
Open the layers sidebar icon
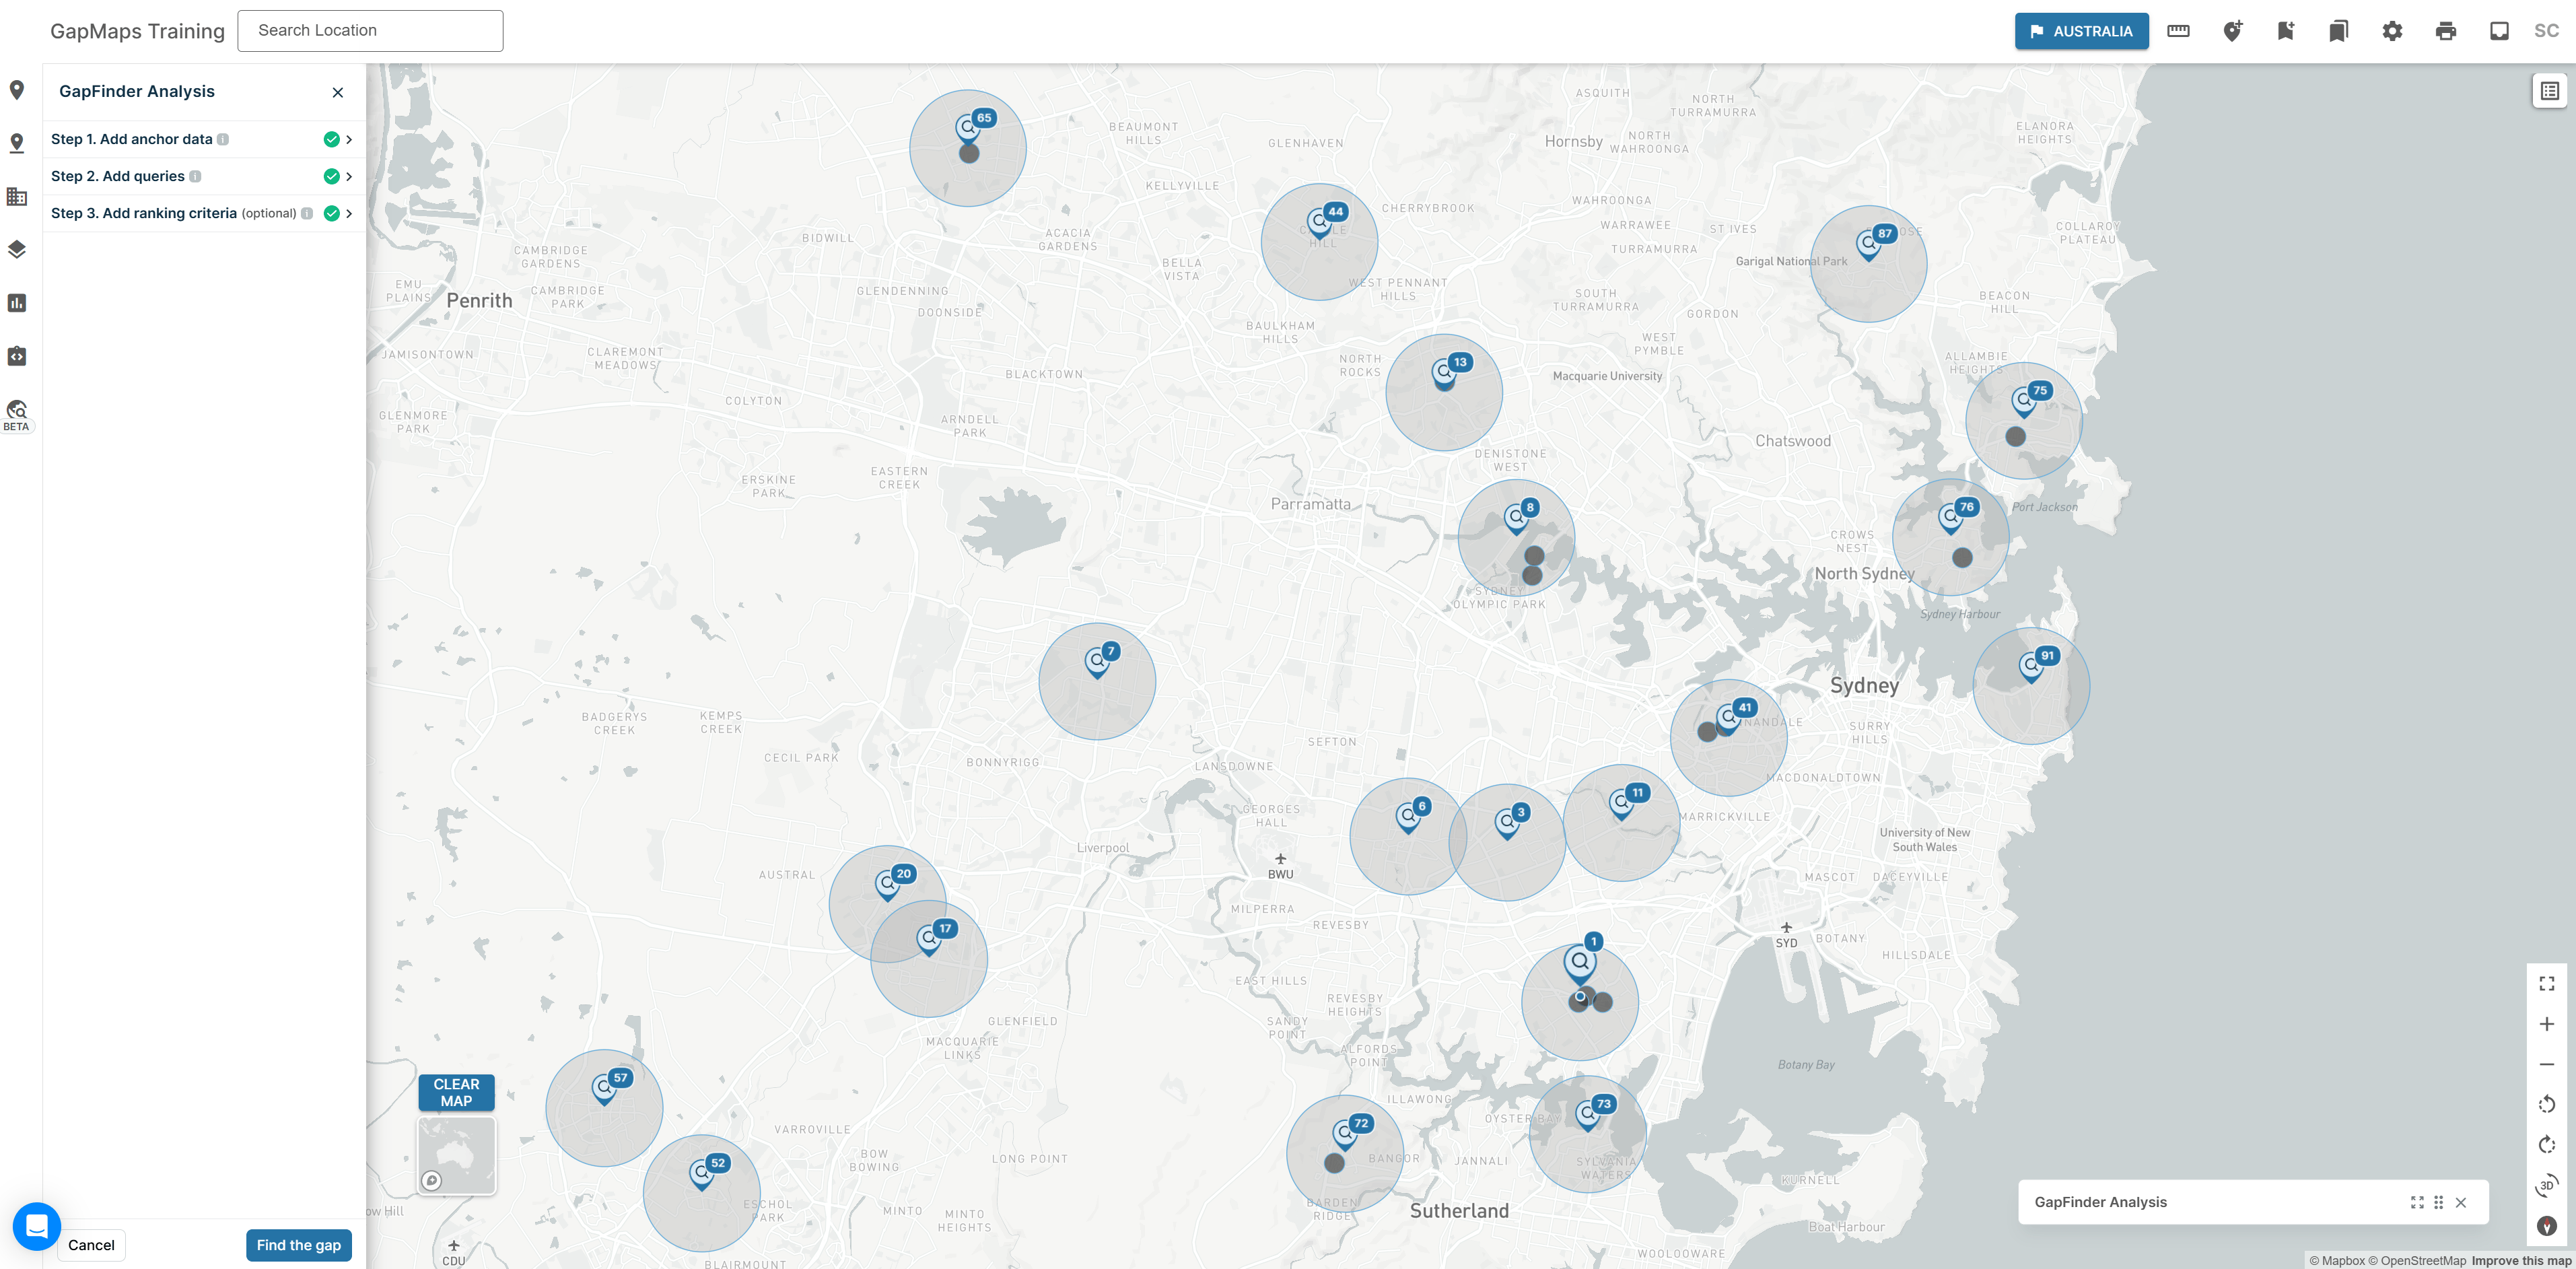point(17,249)
